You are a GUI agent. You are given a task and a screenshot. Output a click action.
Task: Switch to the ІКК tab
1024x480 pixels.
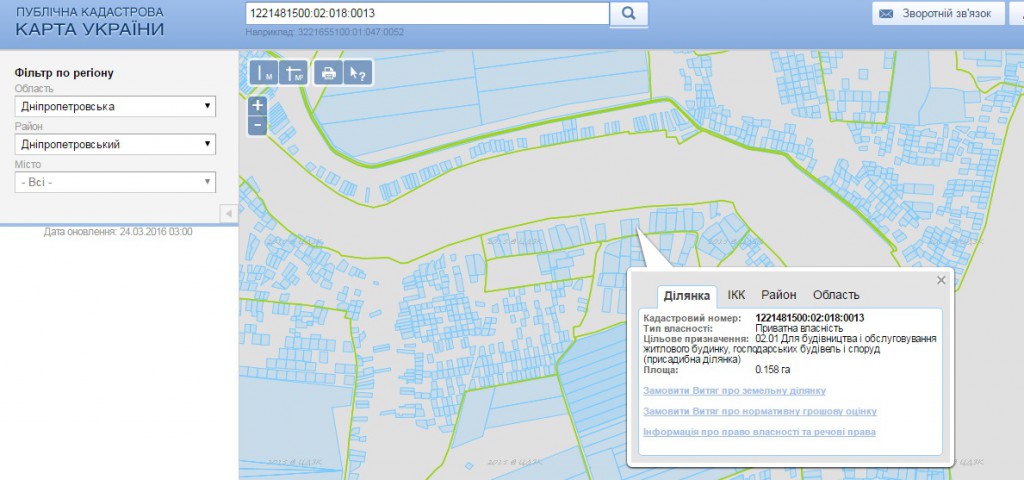click(x=736, y=295)
